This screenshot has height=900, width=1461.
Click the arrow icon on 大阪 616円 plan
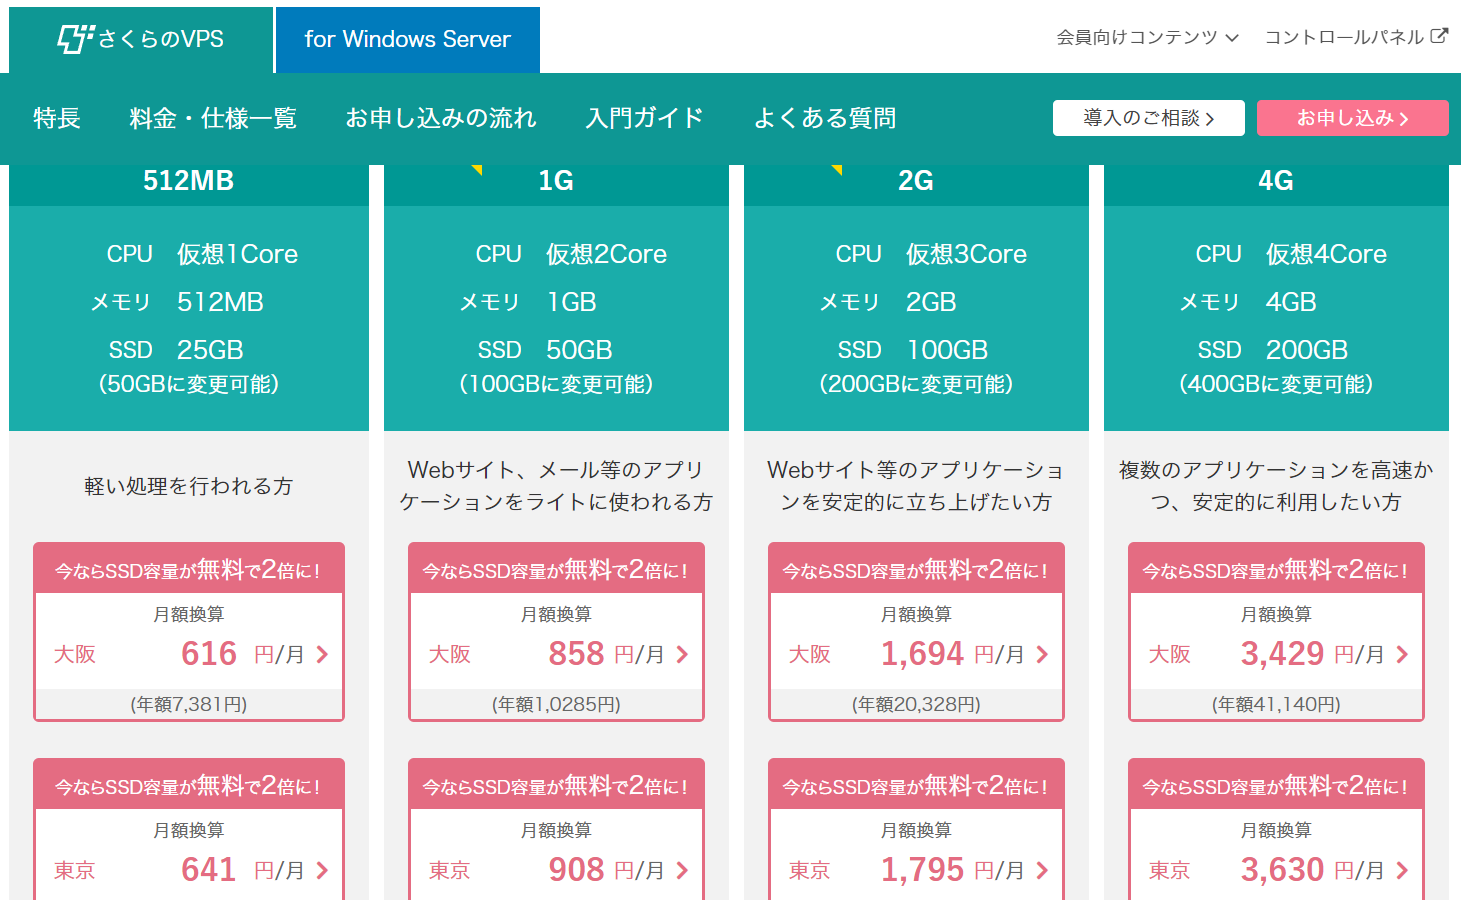322,654
